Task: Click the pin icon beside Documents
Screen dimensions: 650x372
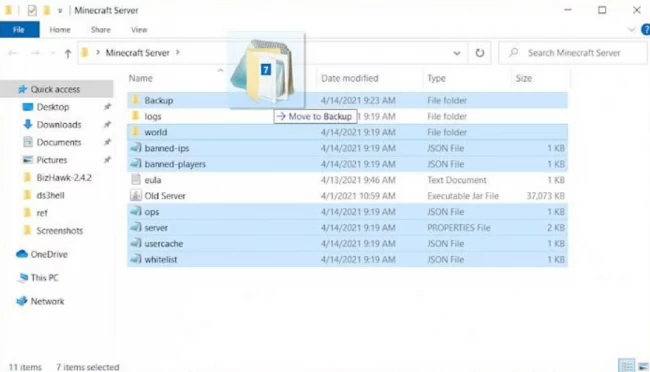Action: click(107, 142)
